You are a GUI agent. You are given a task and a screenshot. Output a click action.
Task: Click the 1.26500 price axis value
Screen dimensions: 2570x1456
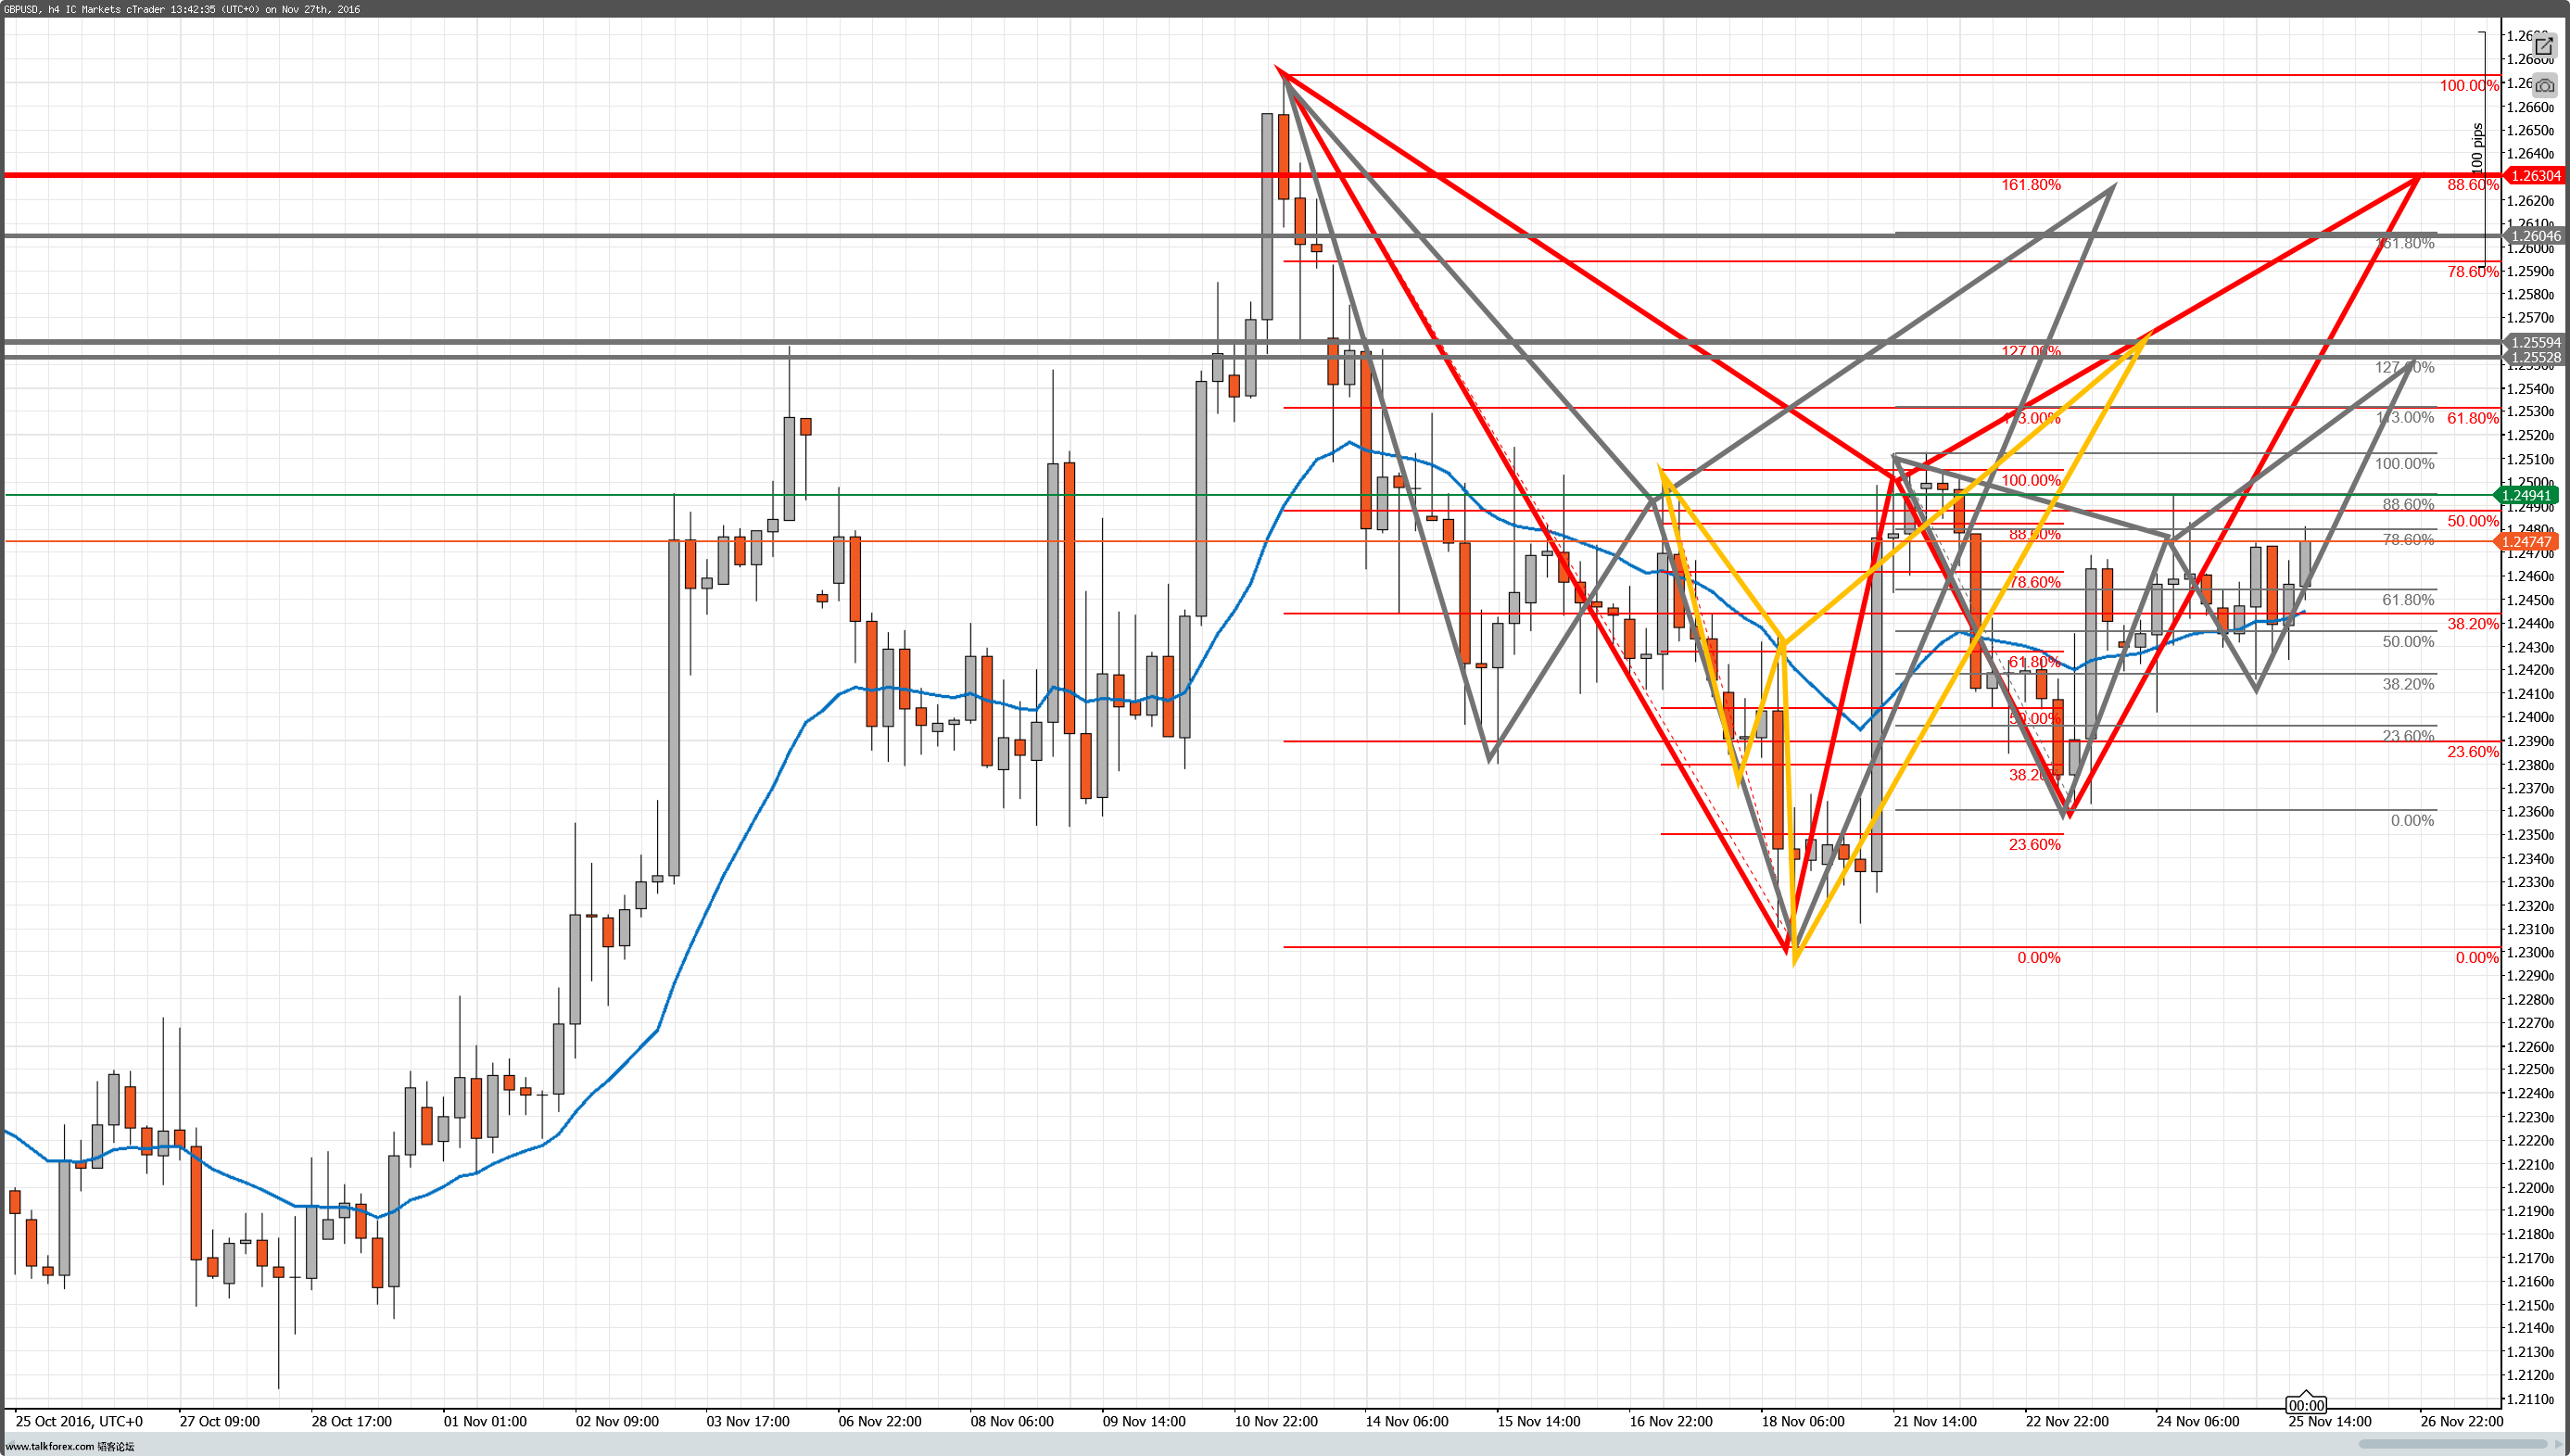[x=2530, y=131]
